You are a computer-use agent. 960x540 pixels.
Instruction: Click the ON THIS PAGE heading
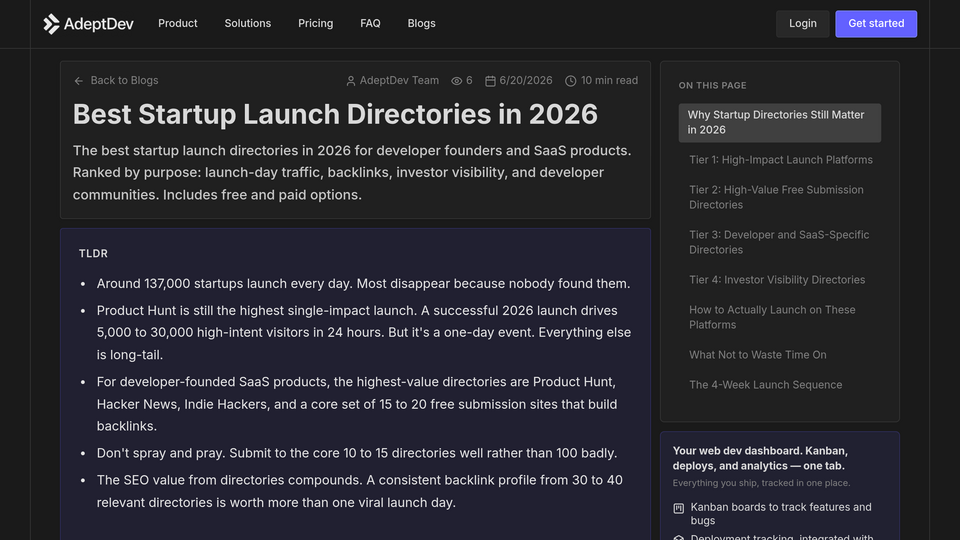click(x=712, y=86)
